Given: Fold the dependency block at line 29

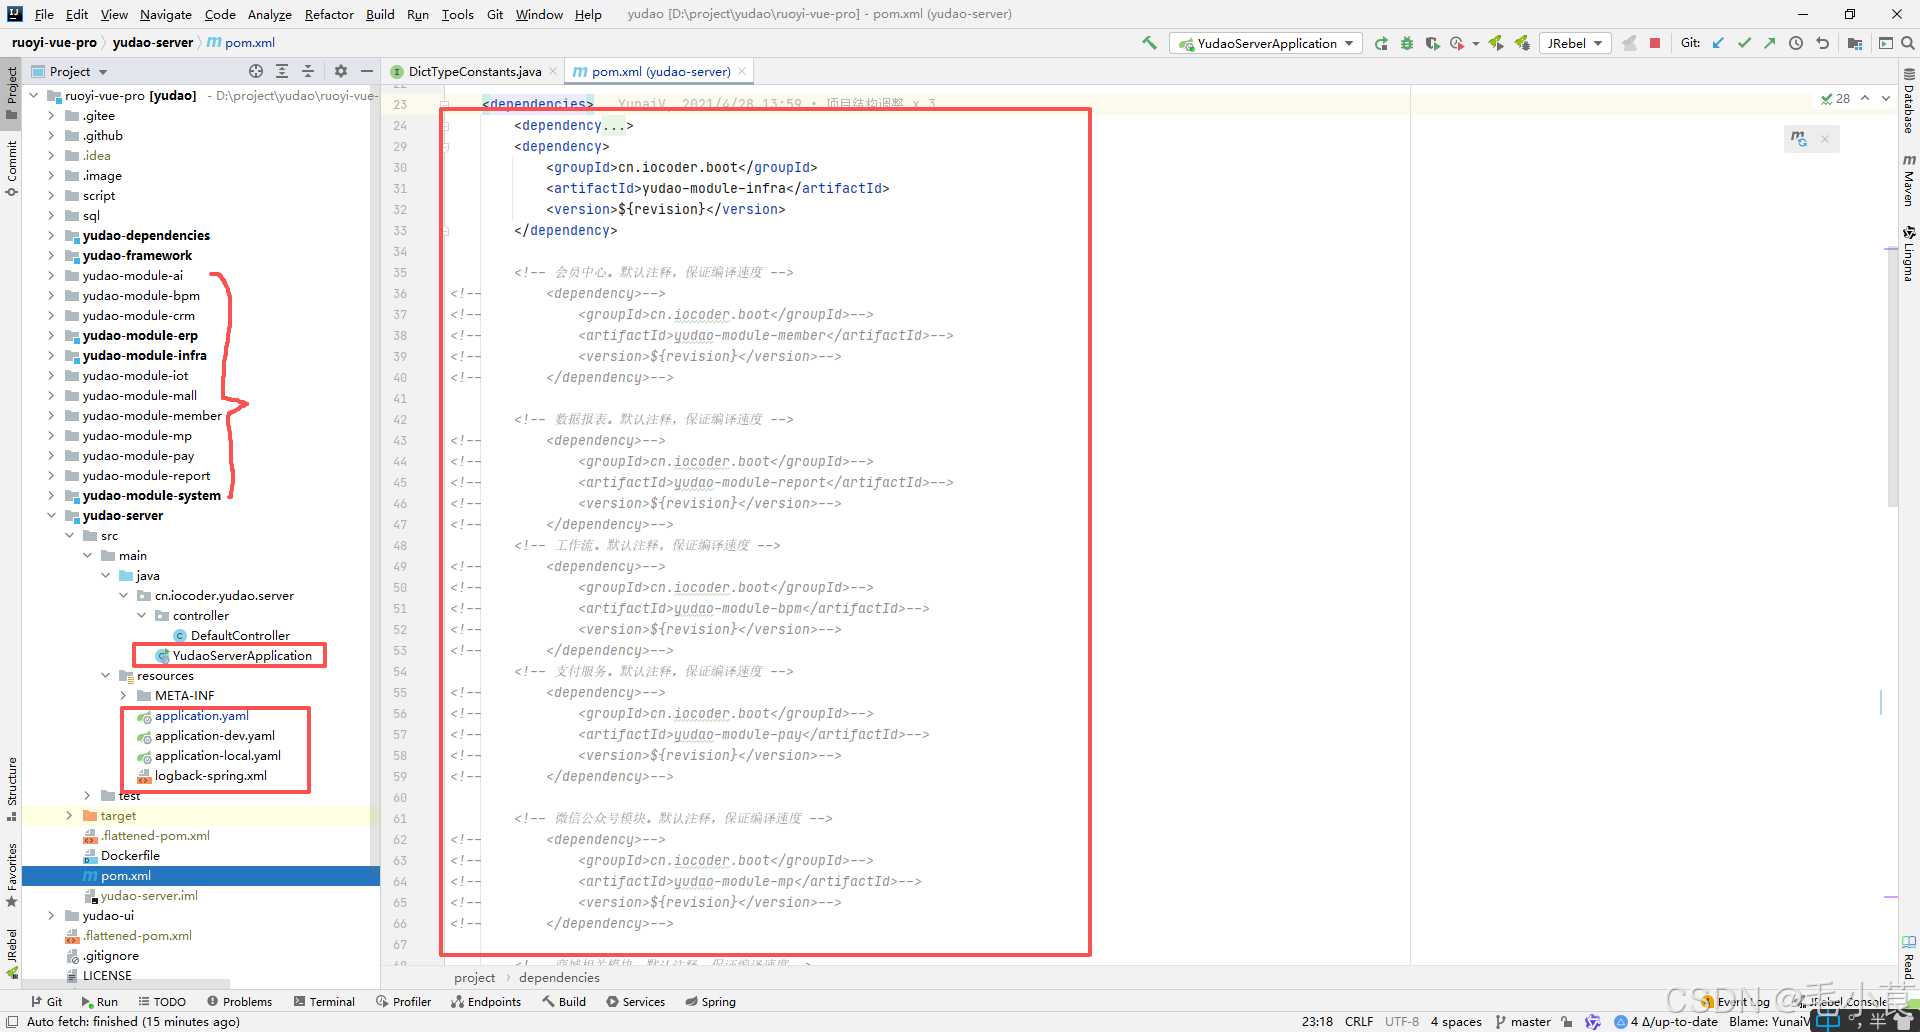Looking at the screenshot, I should (x=445, y=147).
